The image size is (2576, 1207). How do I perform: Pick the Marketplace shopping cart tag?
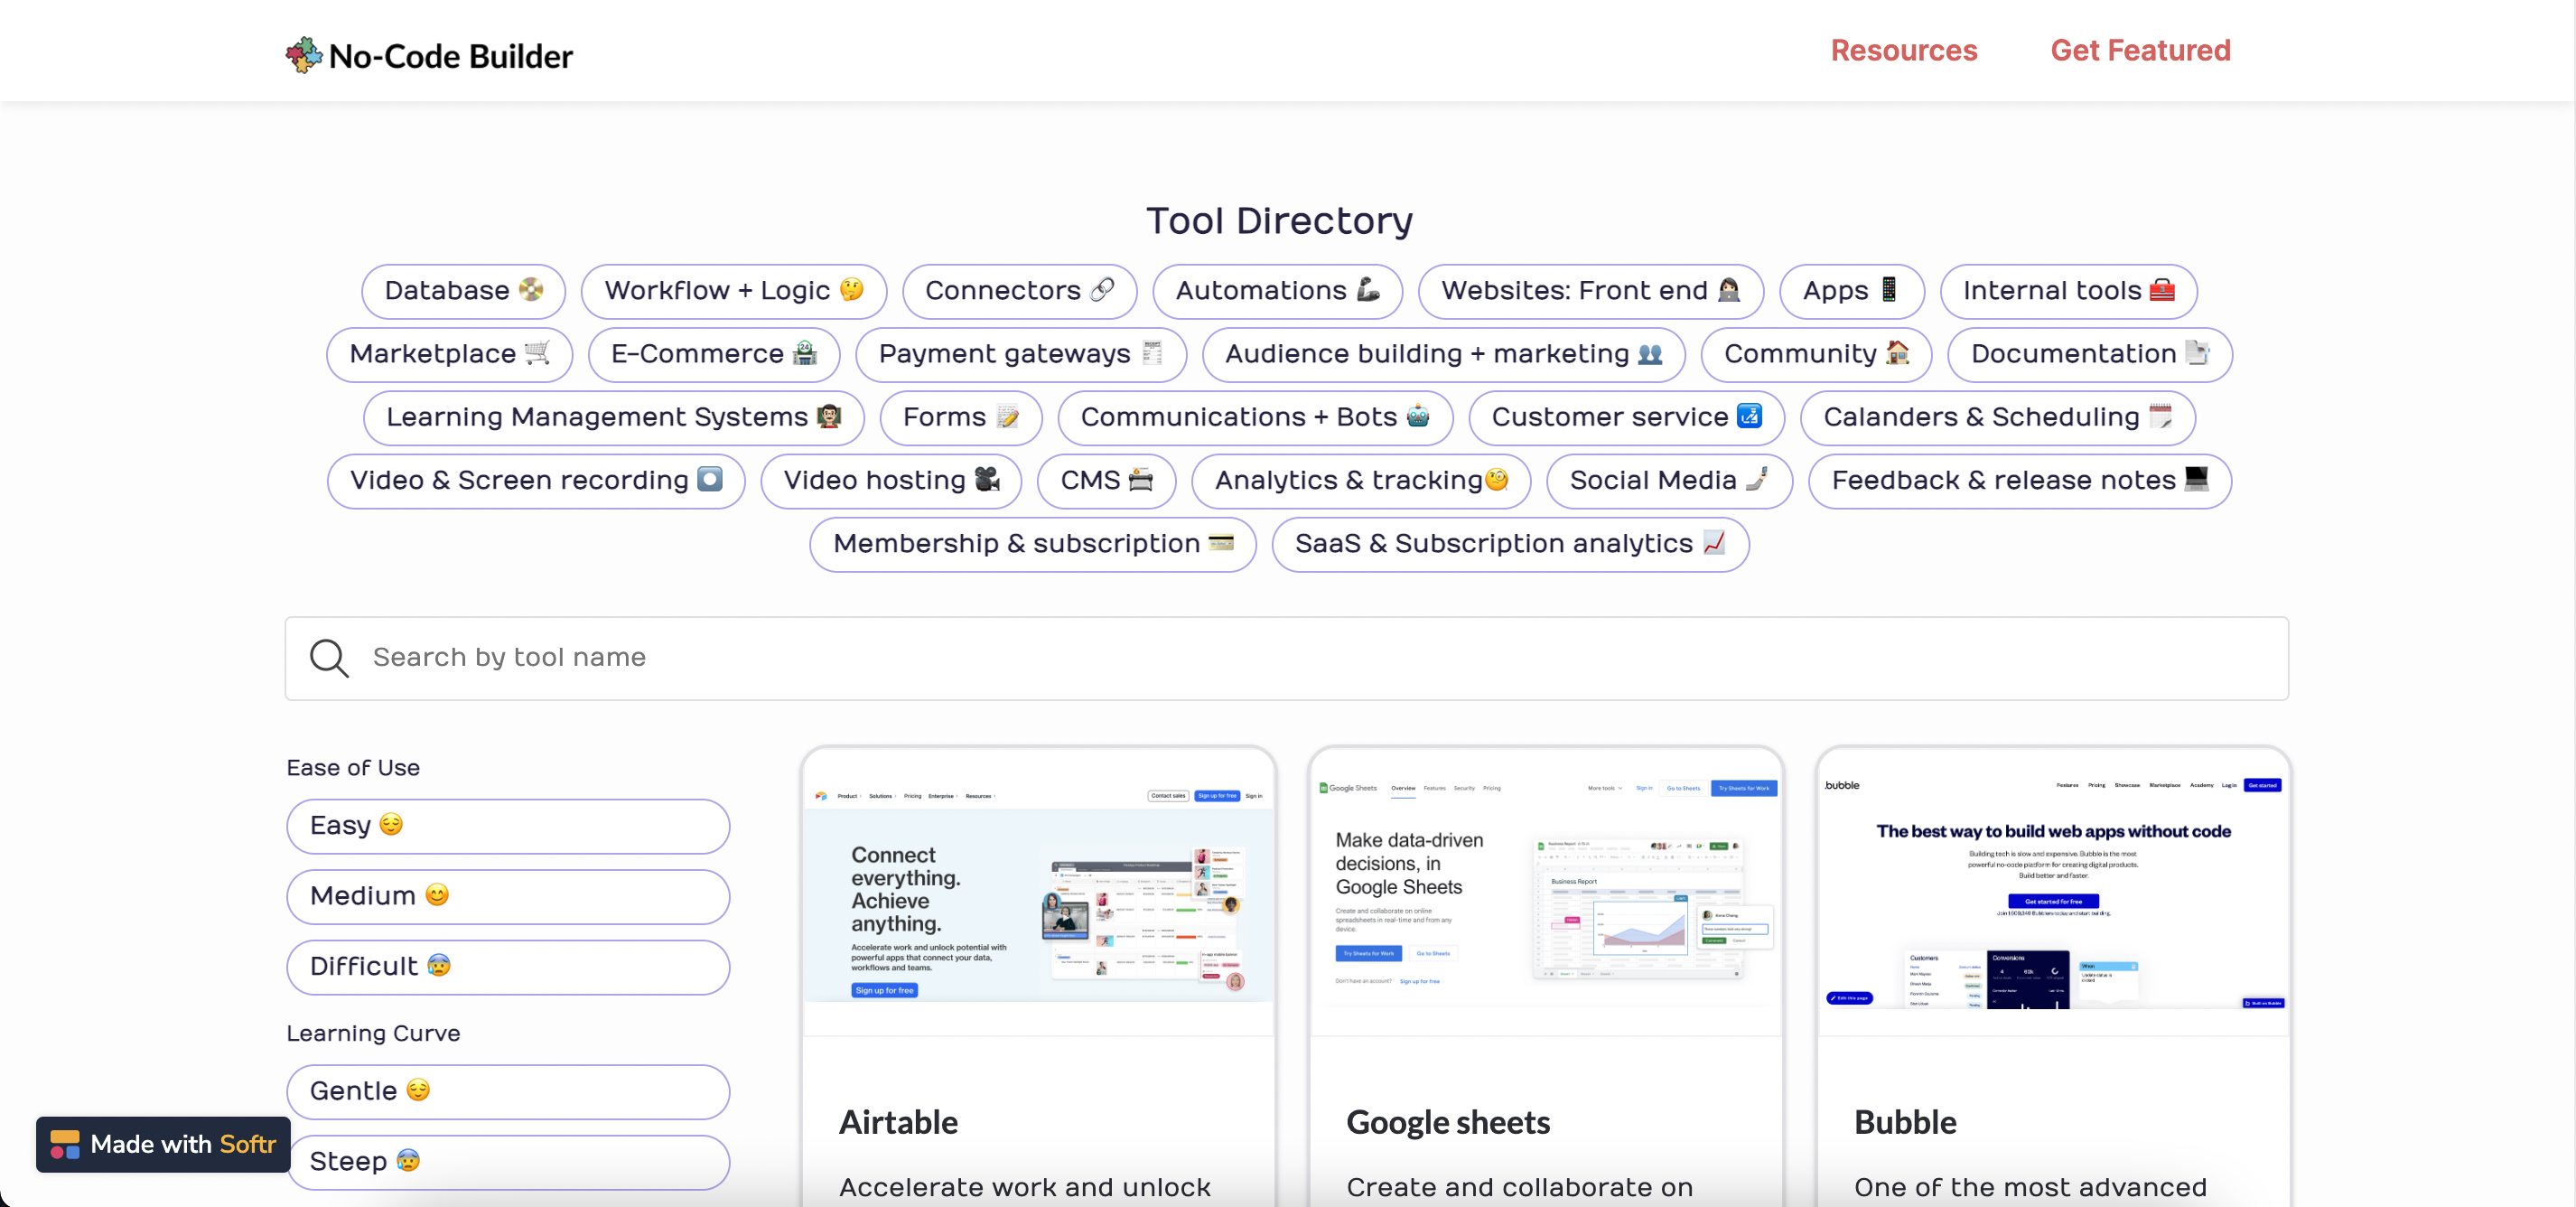click(x=449, y=354)
